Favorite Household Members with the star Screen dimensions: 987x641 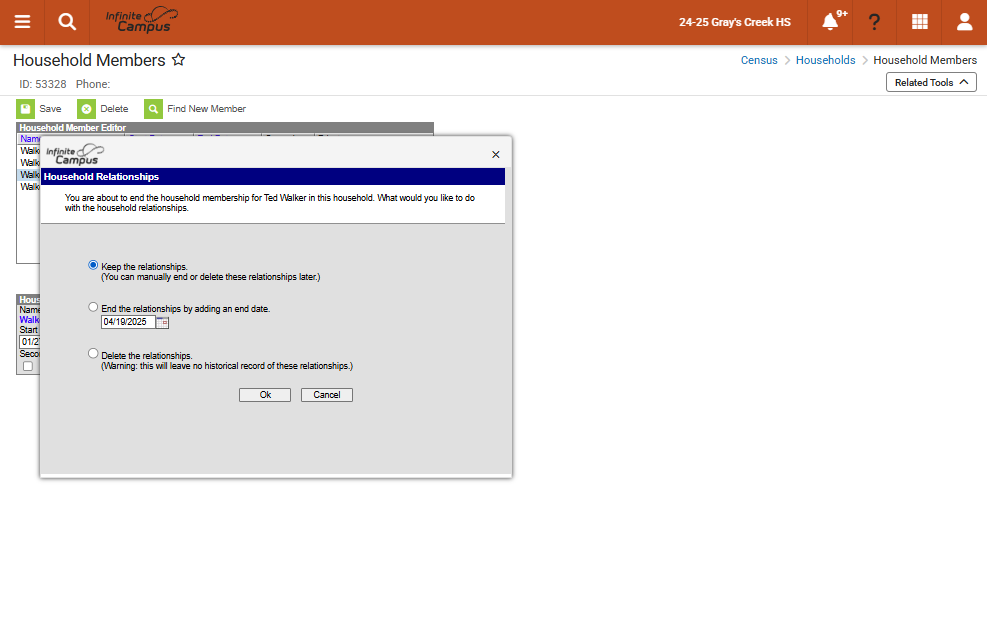tap(179, 60)
